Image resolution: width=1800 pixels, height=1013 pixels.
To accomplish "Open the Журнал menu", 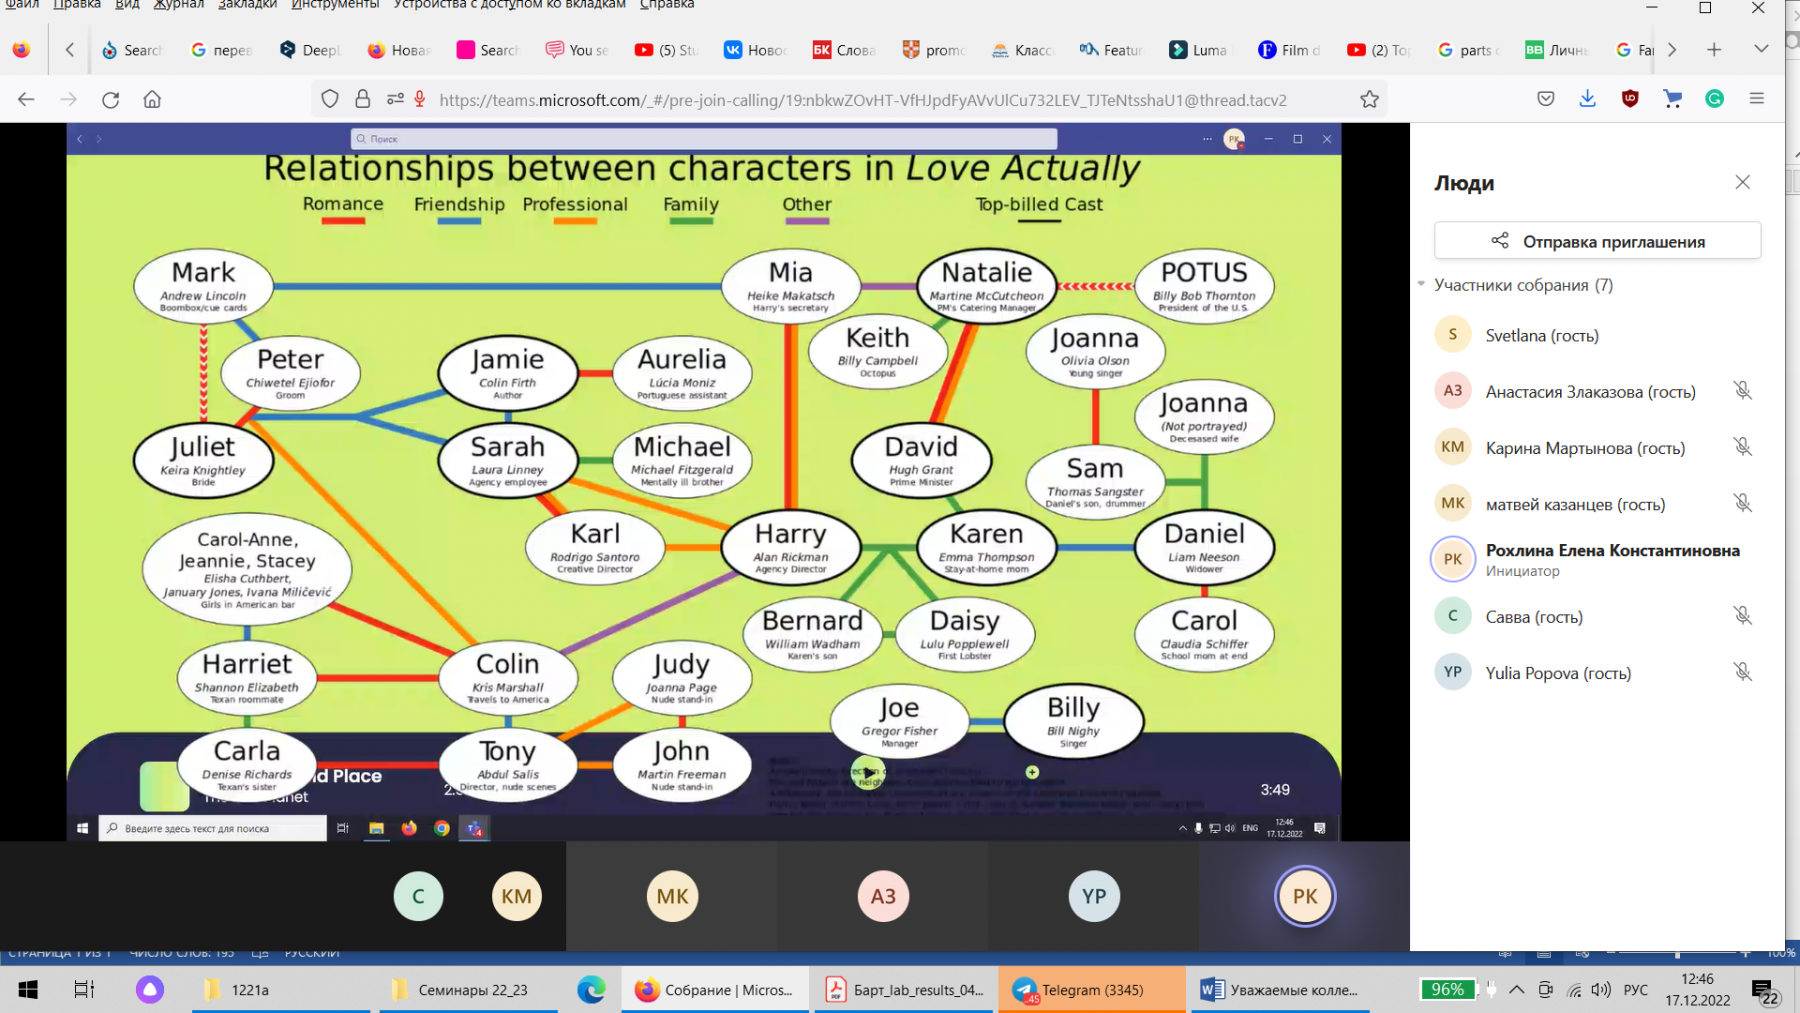I will pos(178,5).
